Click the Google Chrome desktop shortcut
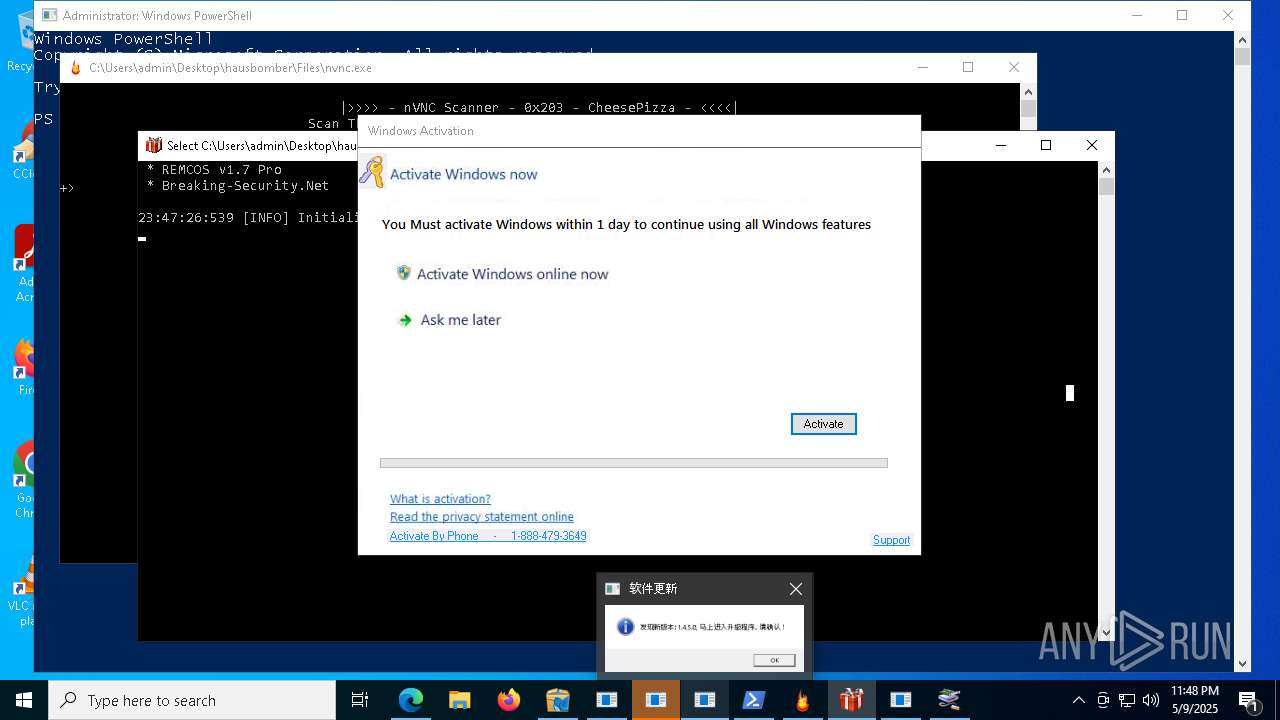Image resolution: width=1280 pixels, height=720 pixels. pyautogui.click(x=23, y=480)
